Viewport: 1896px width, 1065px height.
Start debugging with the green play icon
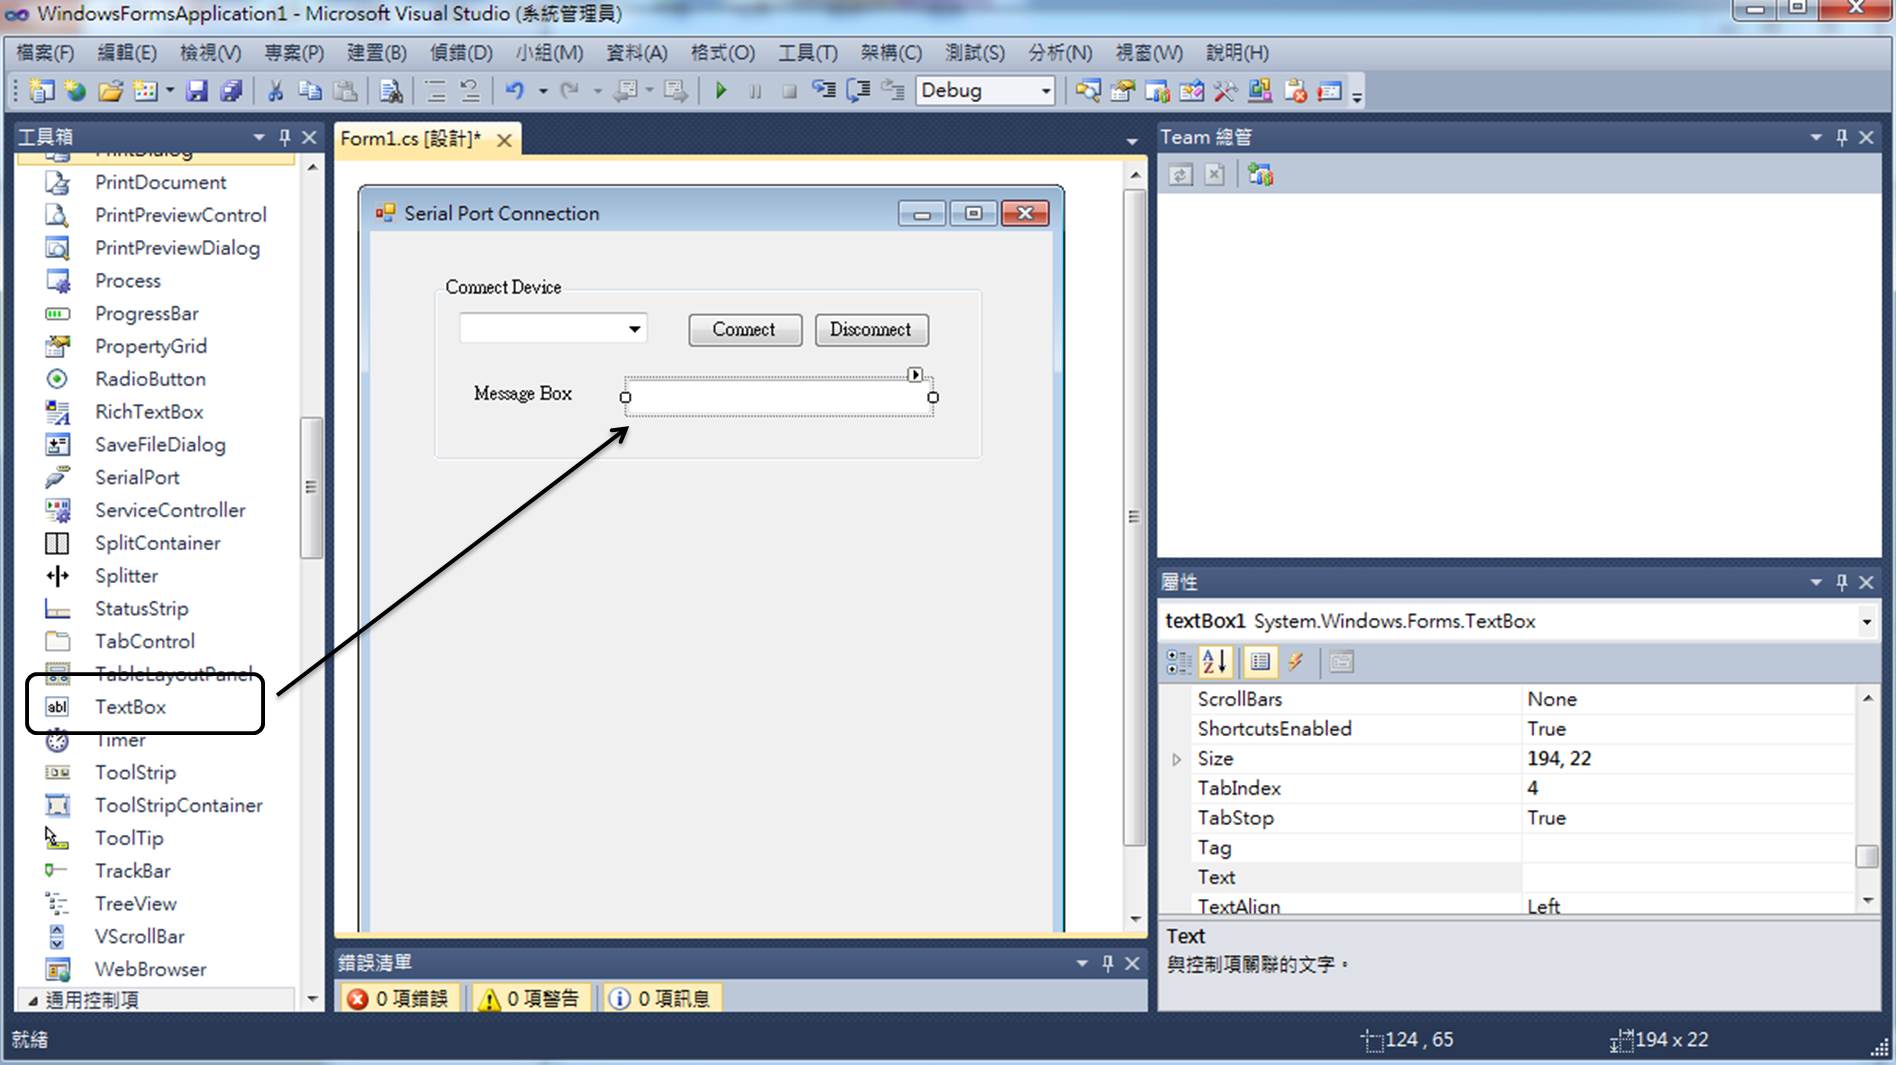pos(720,91)
